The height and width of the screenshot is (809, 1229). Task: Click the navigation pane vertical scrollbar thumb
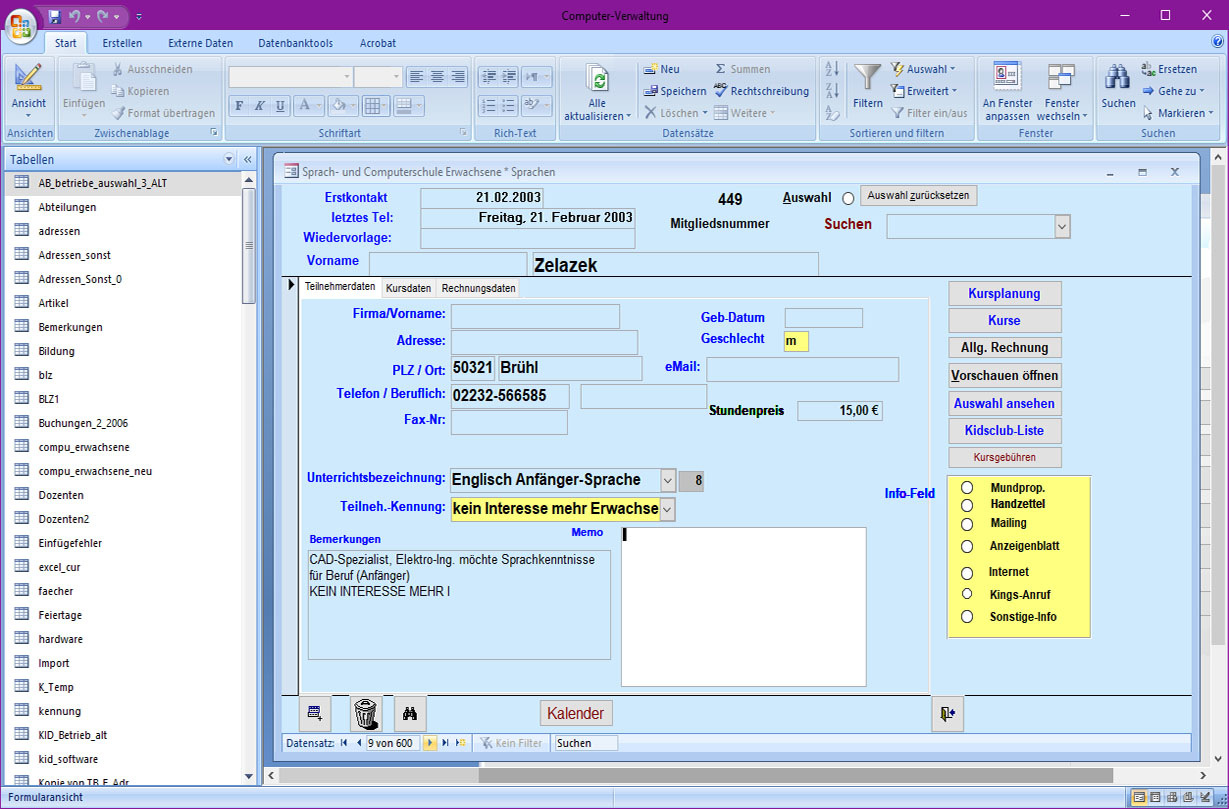point(249,245)
